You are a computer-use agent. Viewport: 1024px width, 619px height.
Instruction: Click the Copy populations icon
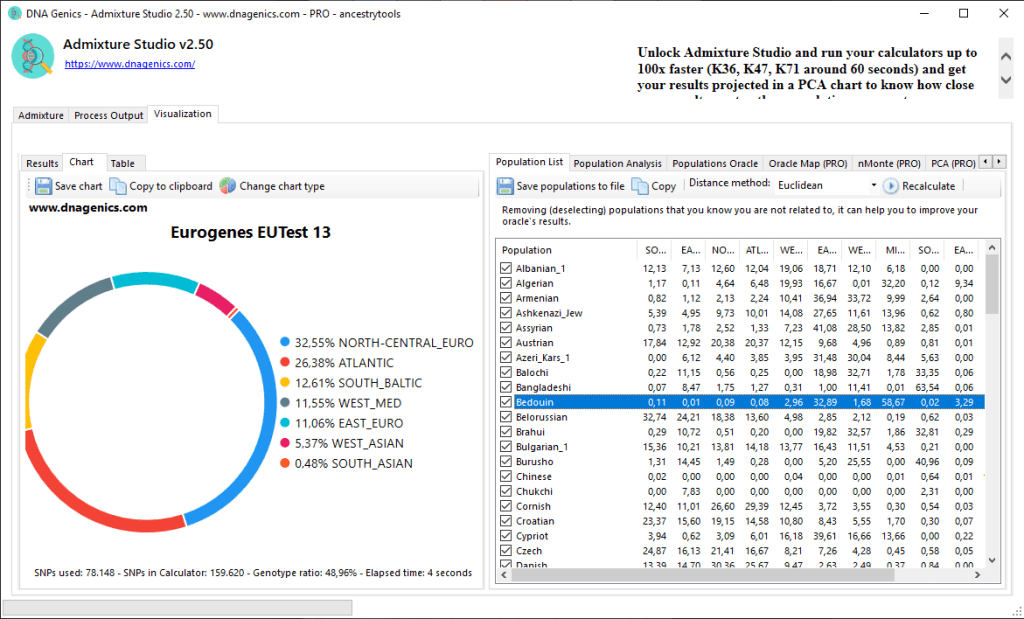(x=640, y=186)
